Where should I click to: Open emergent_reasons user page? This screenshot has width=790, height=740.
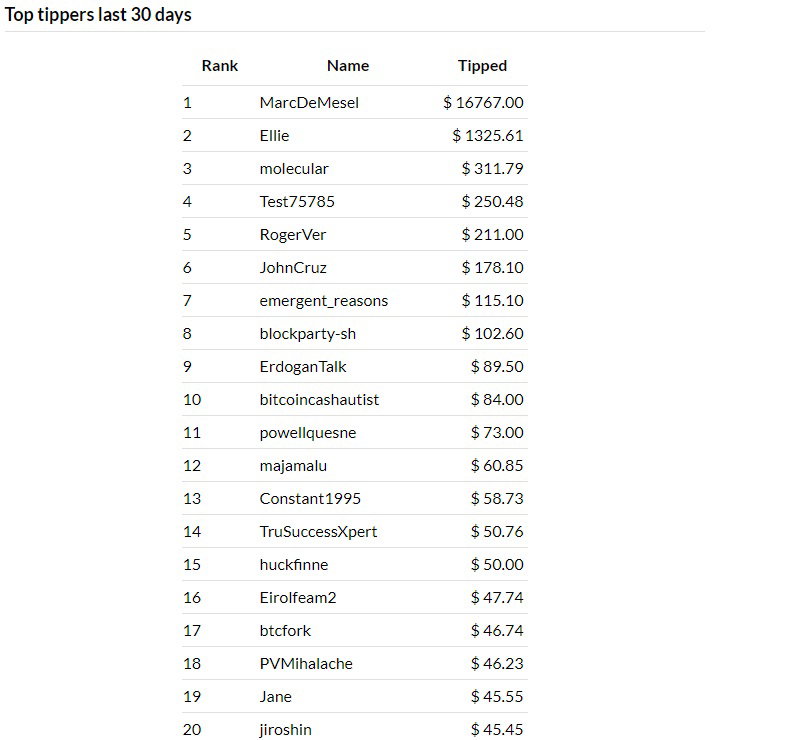click(323, 301)
